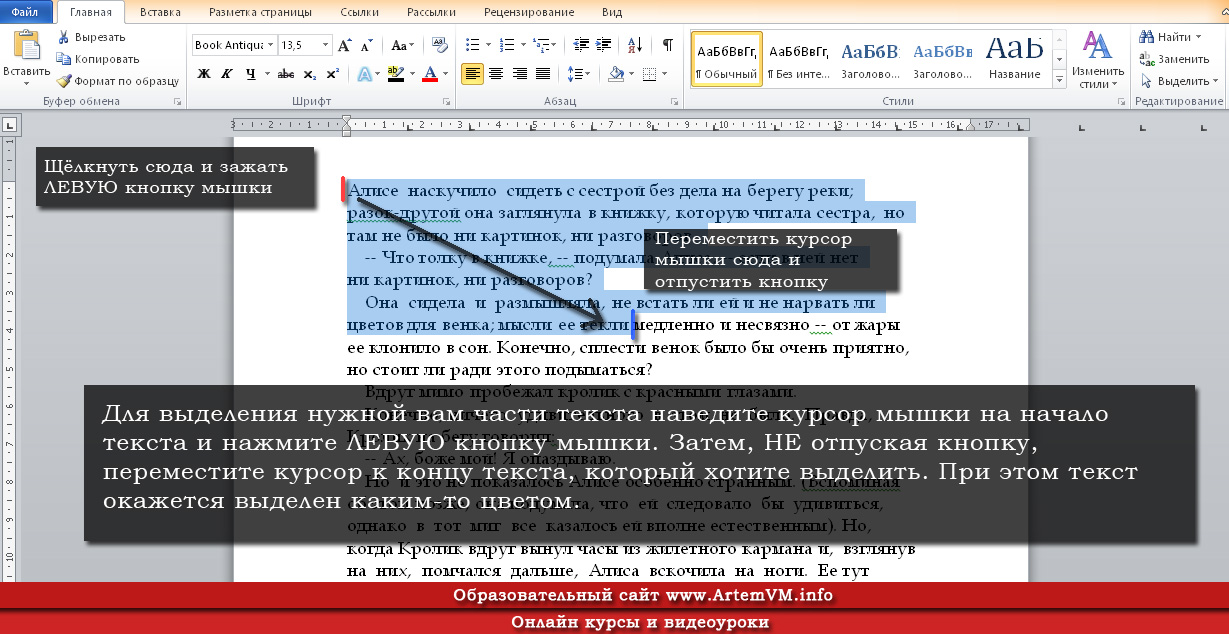Click the Вставить (Paste) clipboard icon
Screen dimensions: 1229x634
(26, 48)
